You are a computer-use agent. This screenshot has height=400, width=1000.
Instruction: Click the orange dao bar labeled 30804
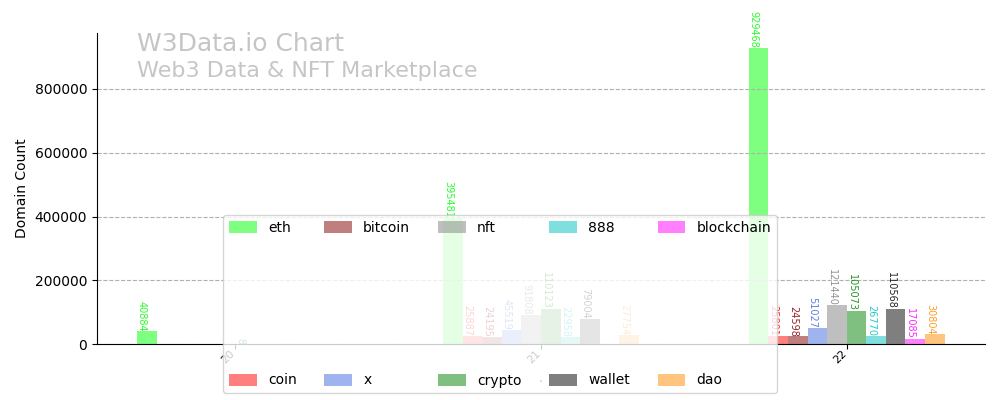[935, 339]
